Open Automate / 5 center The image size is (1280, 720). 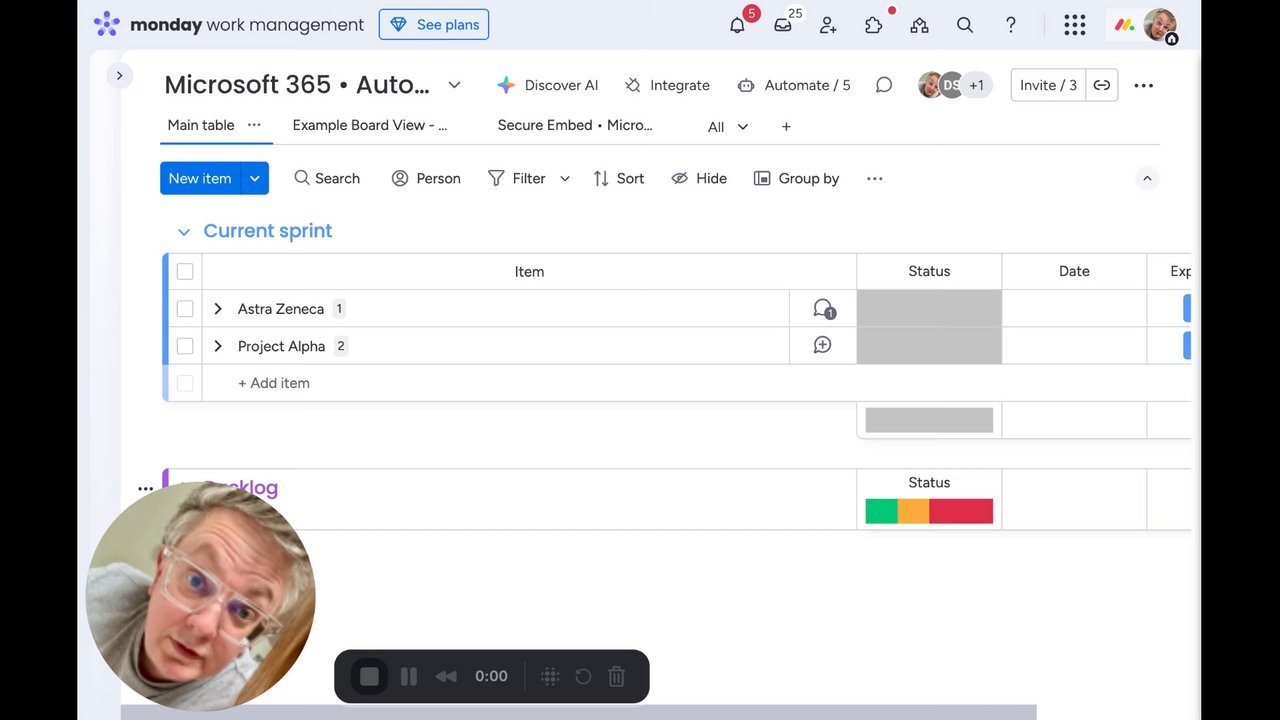794,85
